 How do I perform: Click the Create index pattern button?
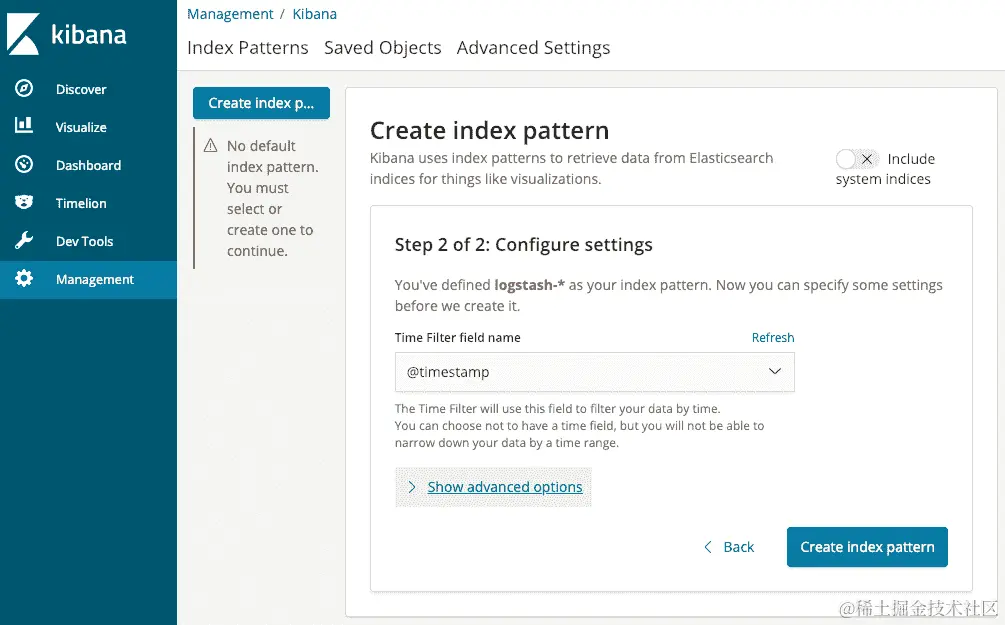coord(867,547)
